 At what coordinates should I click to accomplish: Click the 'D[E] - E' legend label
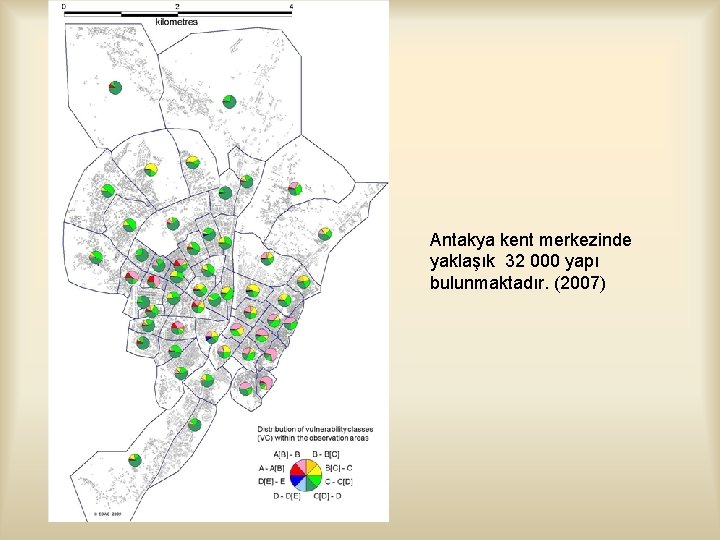click(x=271, y=482)
